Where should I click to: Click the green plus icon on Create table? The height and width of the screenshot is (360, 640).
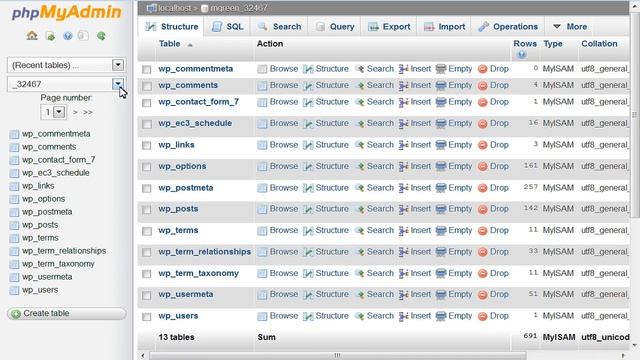(x=16, y=314)
